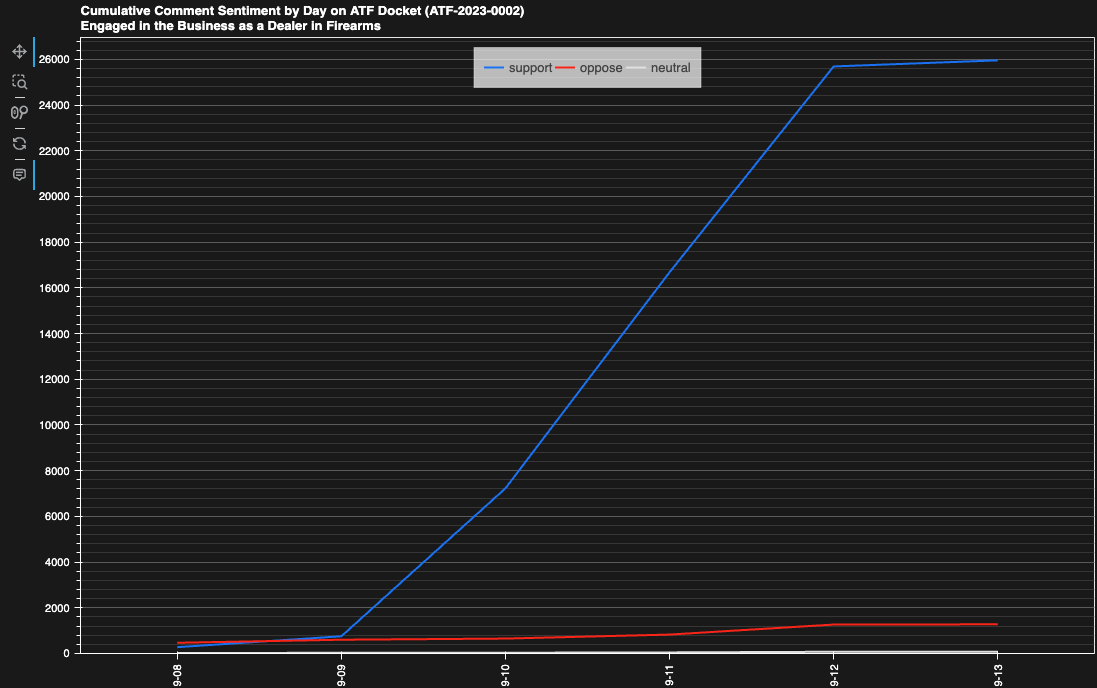Click the Reset plot icon
This screenshot has height=688, width=1097.
pos(19,144)
